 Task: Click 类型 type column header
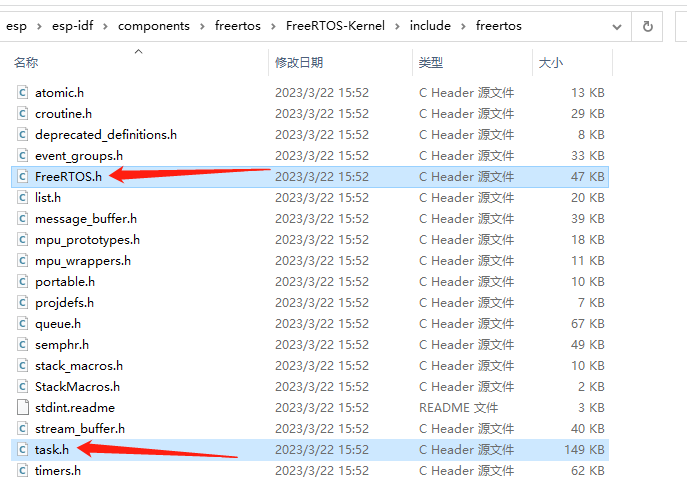[431, 62]
